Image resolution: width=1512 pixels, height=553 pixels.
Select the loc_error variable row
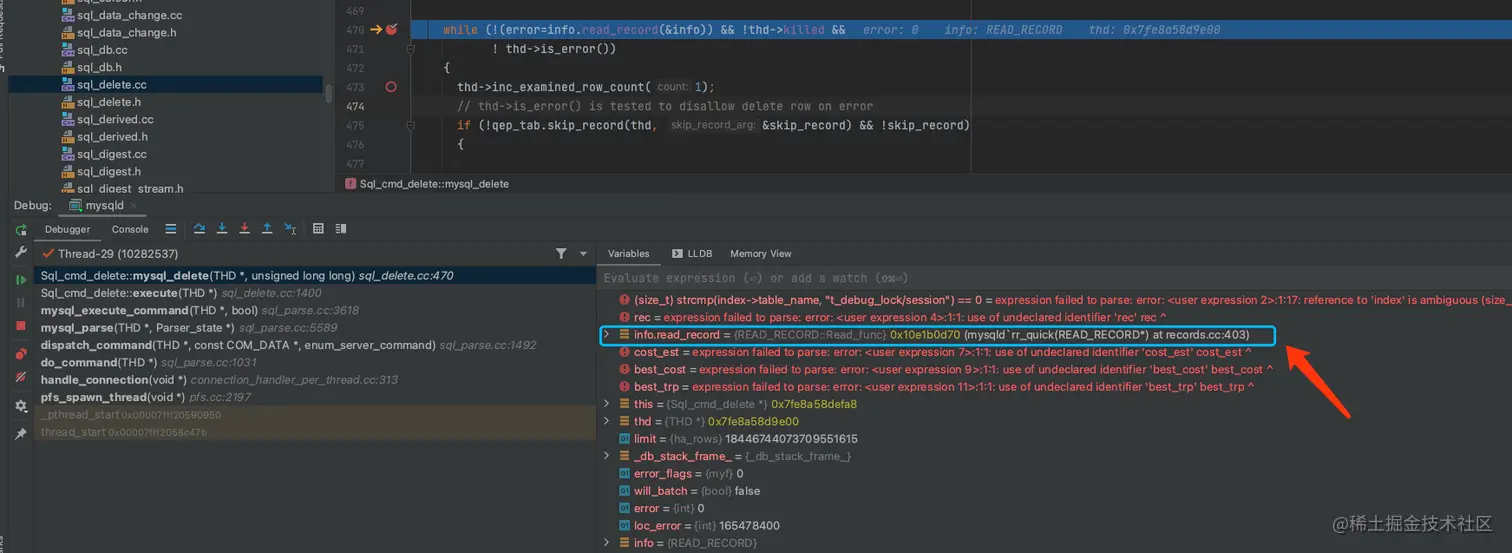pos(1055,526)
